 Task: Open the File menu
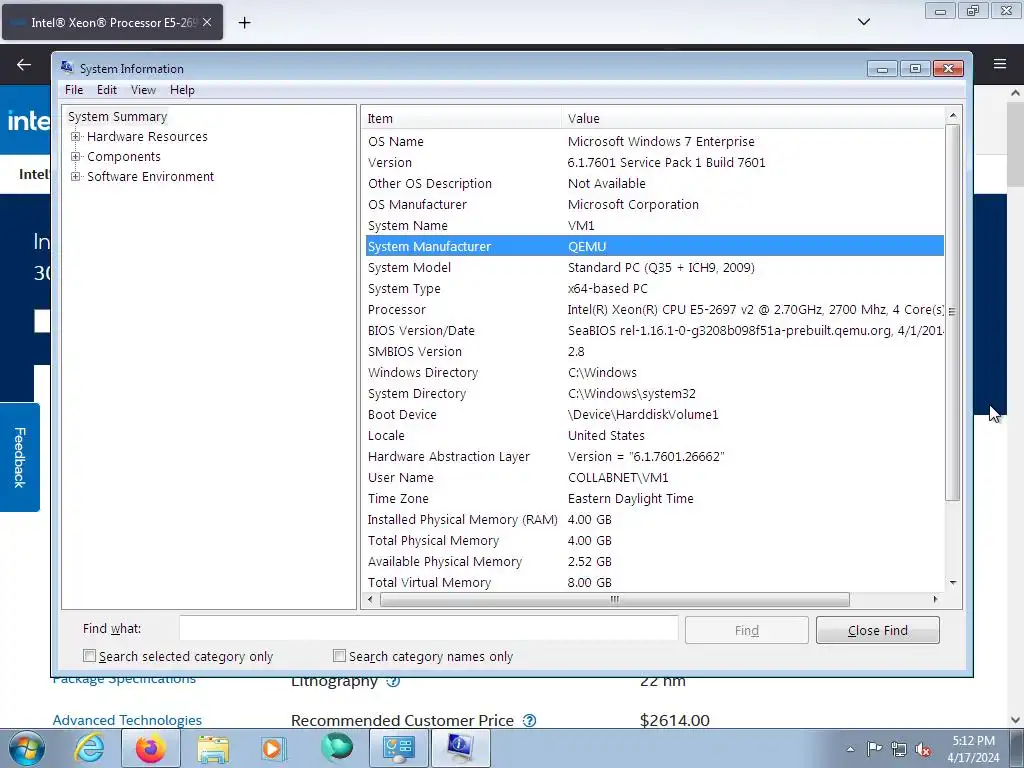point(74,90)
